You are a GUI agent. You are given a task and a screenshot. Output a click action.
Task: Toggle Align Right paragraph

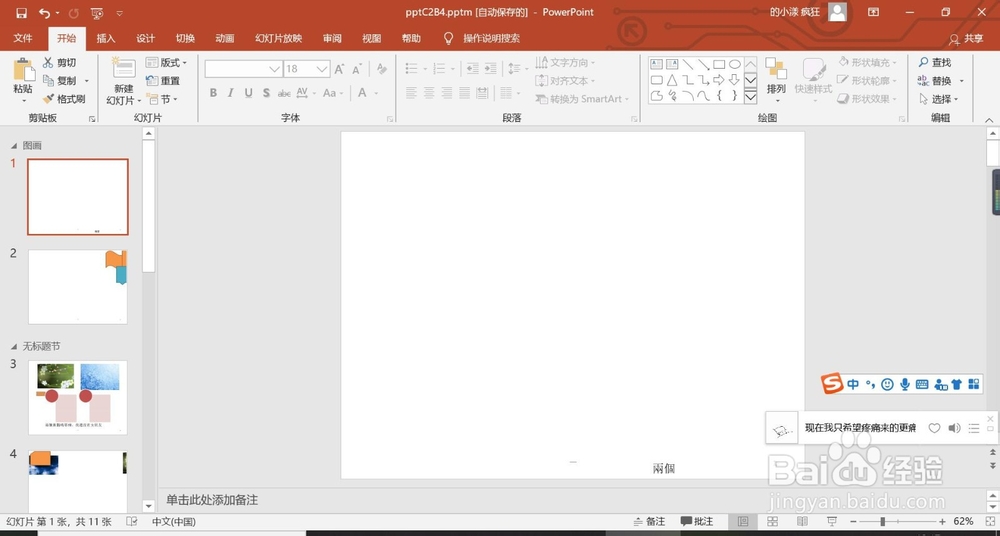coord(447,93)
